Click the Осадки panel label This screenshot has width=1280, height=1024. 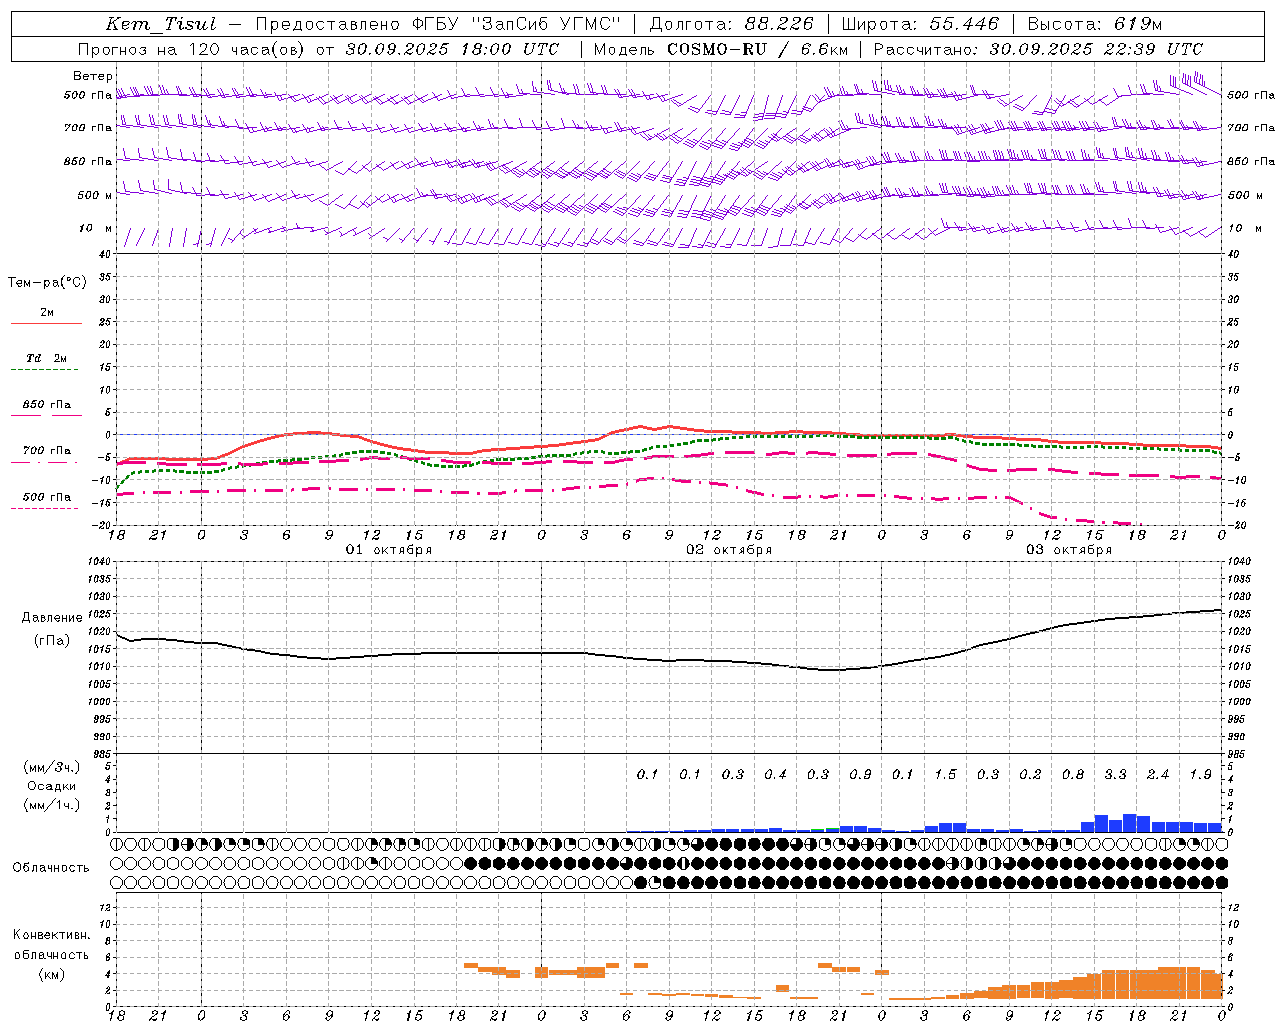[x=51, y=786]
